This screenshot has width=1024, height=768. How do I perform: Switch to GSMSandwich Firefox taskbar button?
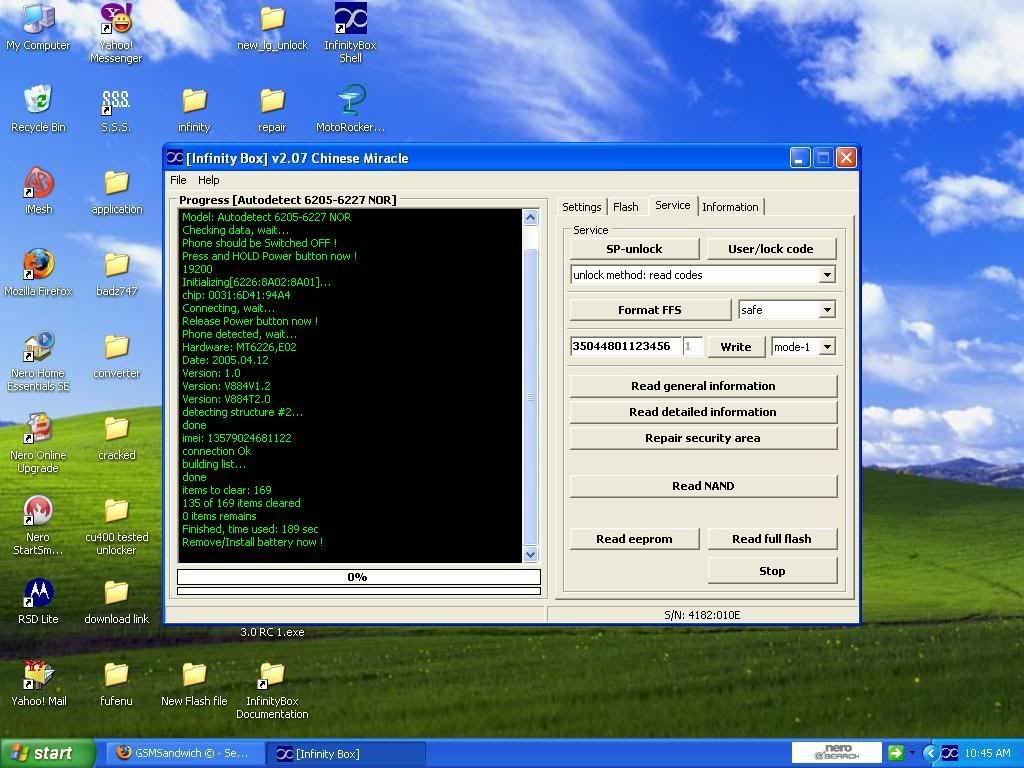coord(185,754)
